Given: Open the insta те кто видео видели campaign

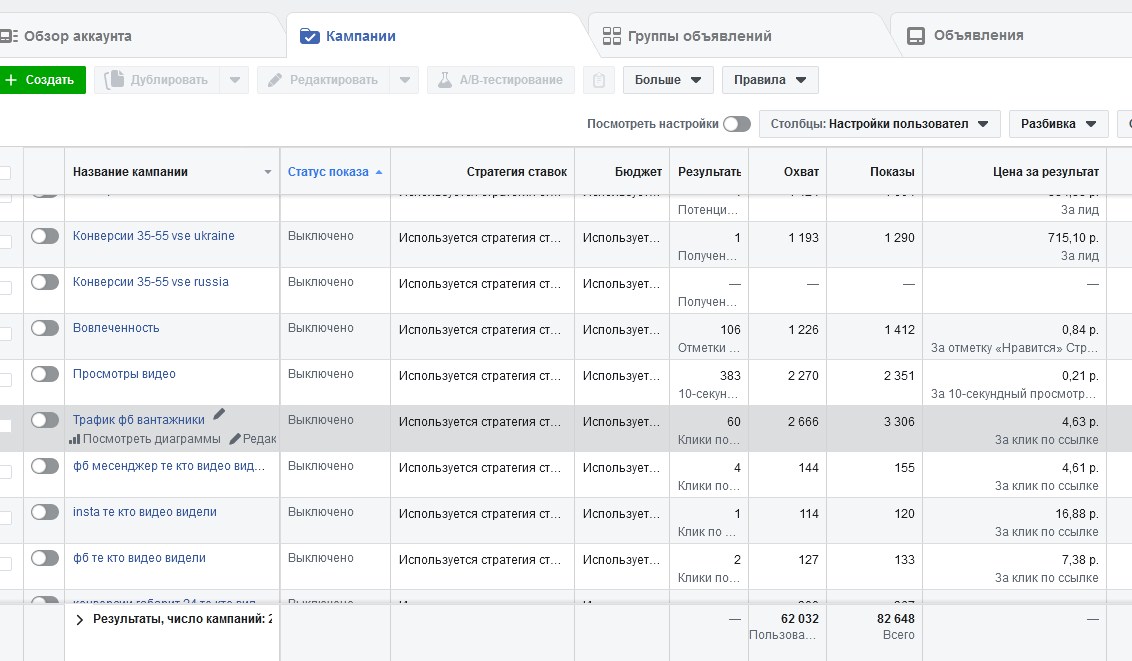Looking at the screenshot, I should 144,512.
